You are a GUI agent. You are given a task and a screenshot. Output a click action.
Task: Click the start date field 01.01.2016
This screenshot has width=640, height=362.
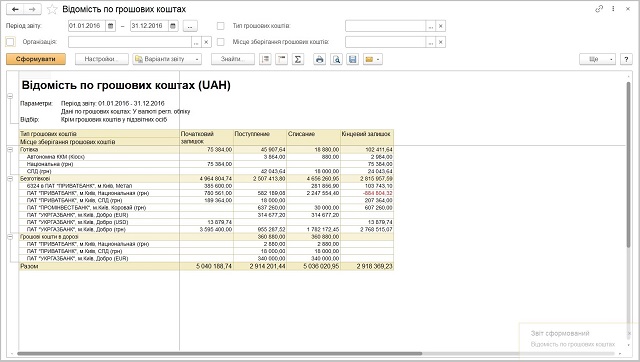click(87, 26)
